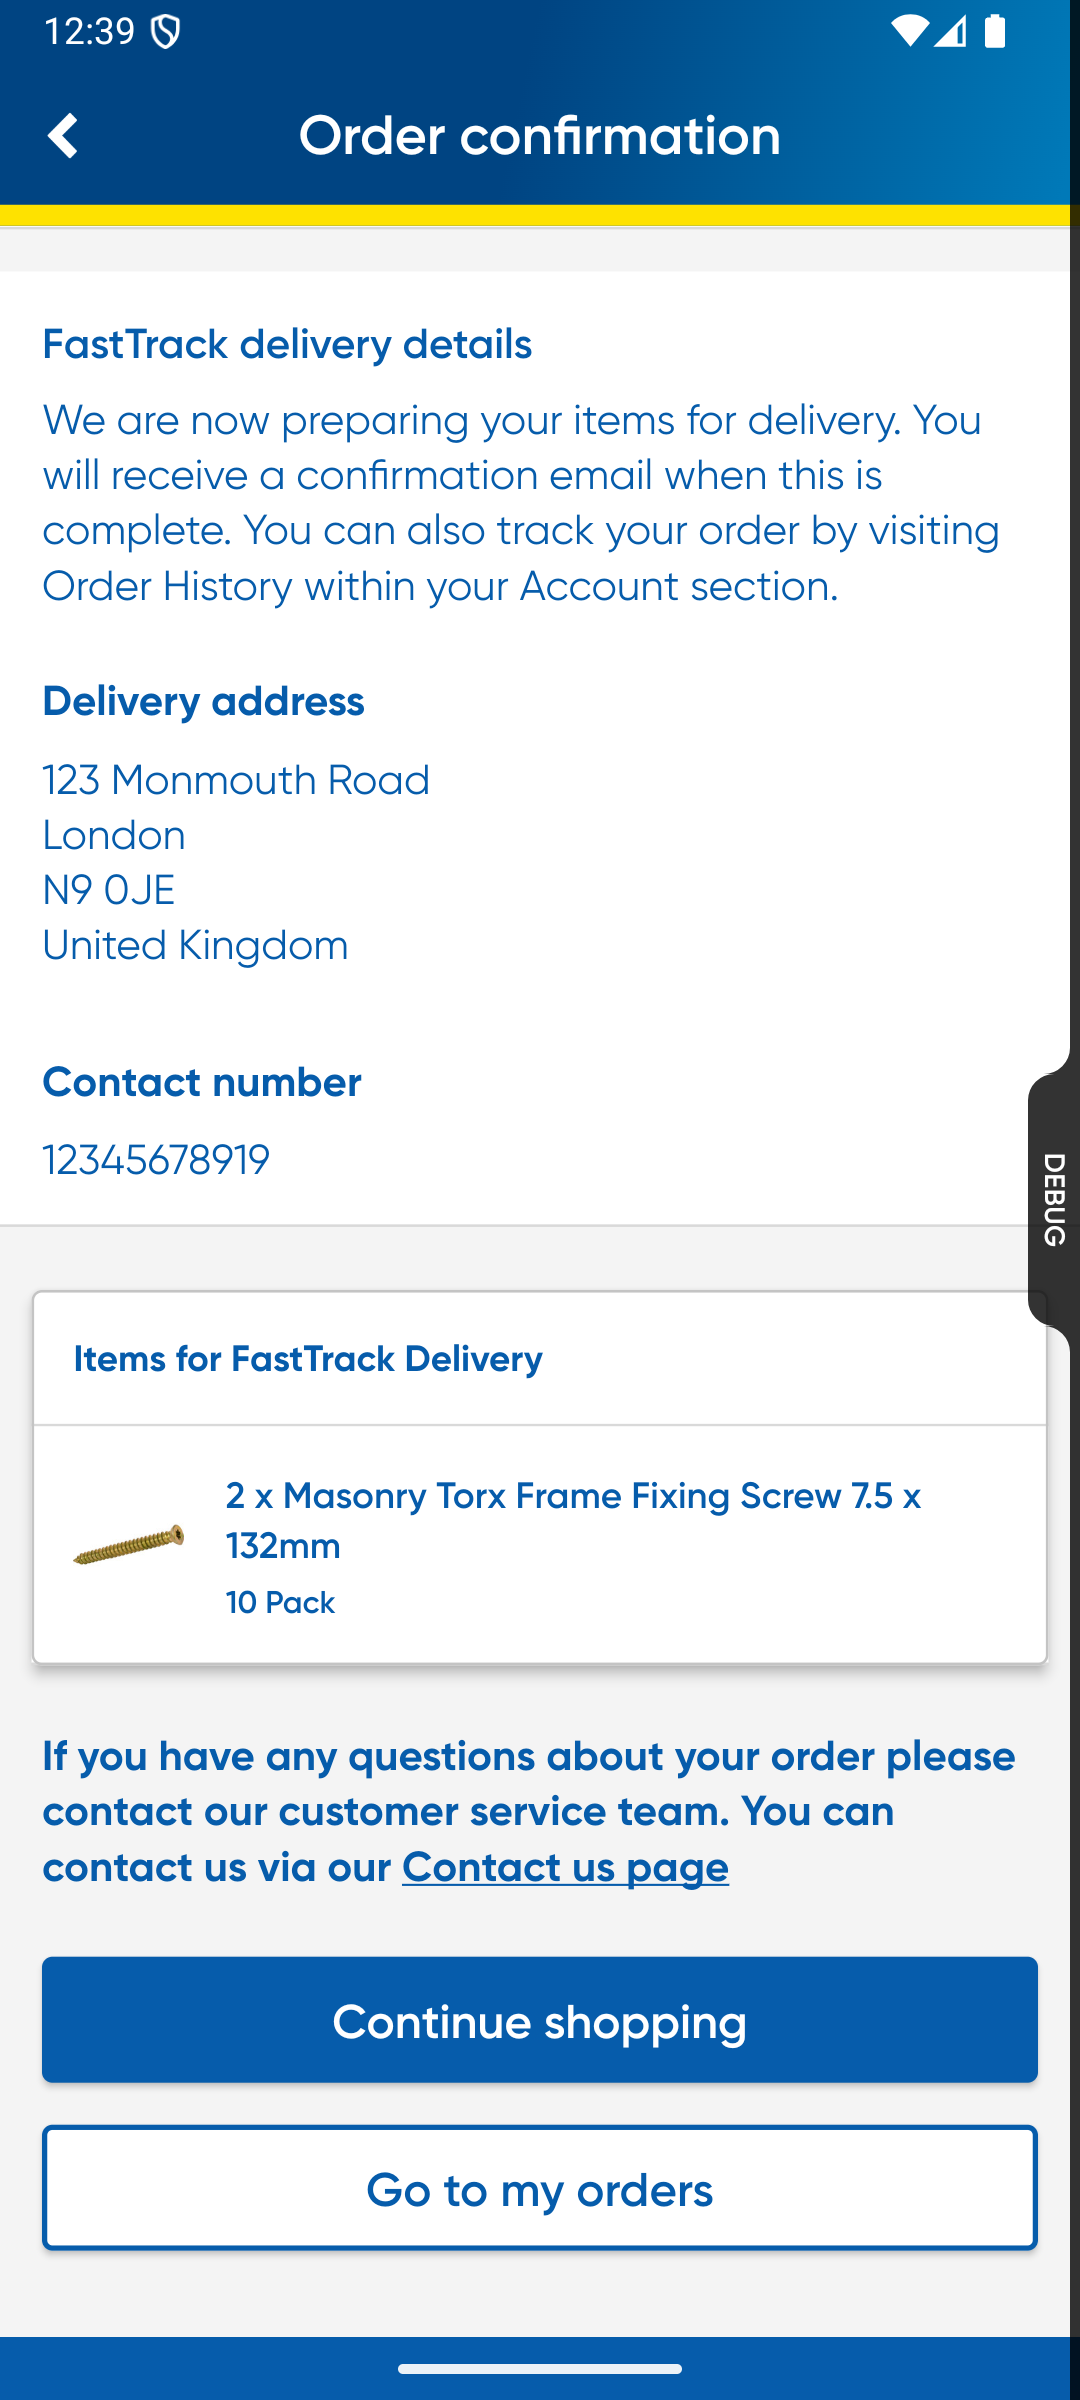1080x2400 pixels.
Task: Tap the masonry screw product image
Action: point(129,1545)
